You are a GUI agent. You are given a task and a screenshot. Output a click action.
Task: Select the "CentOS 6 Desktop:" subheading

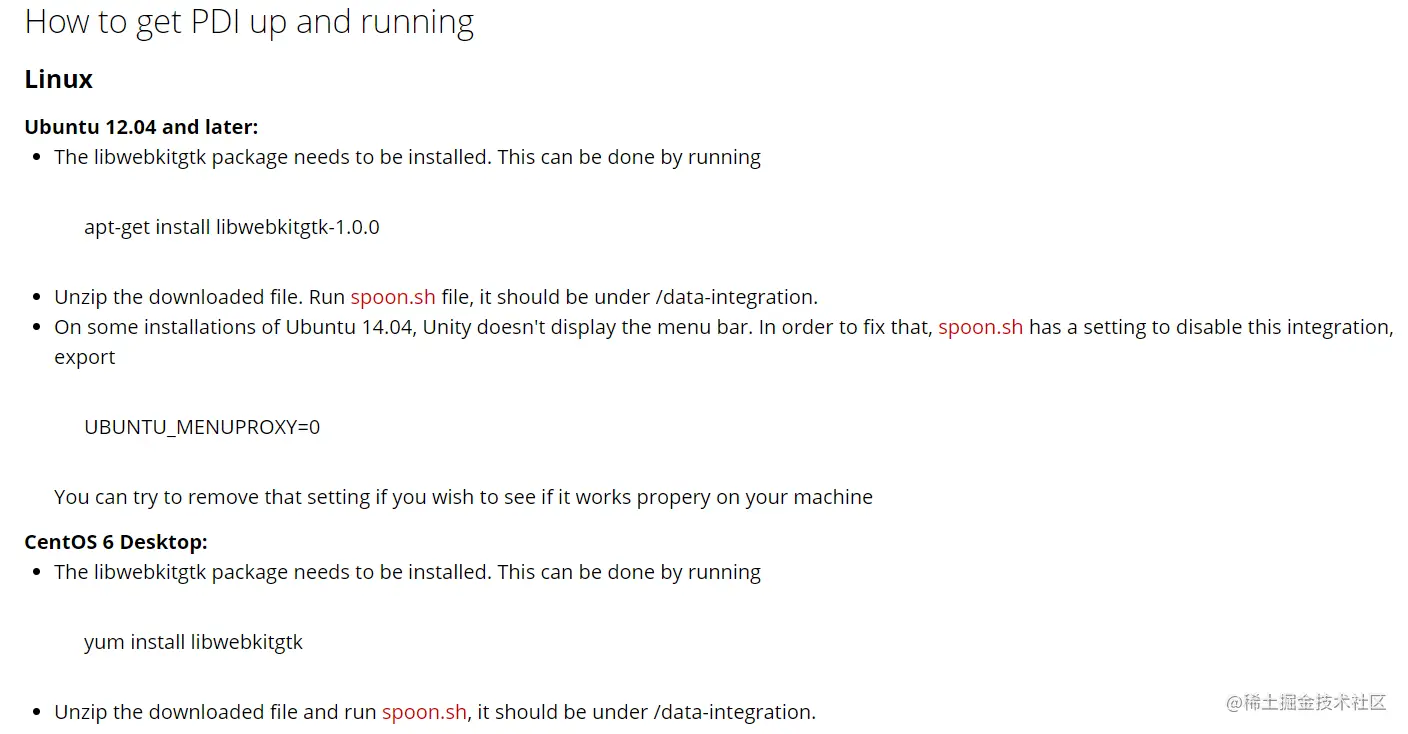point(116,542)
